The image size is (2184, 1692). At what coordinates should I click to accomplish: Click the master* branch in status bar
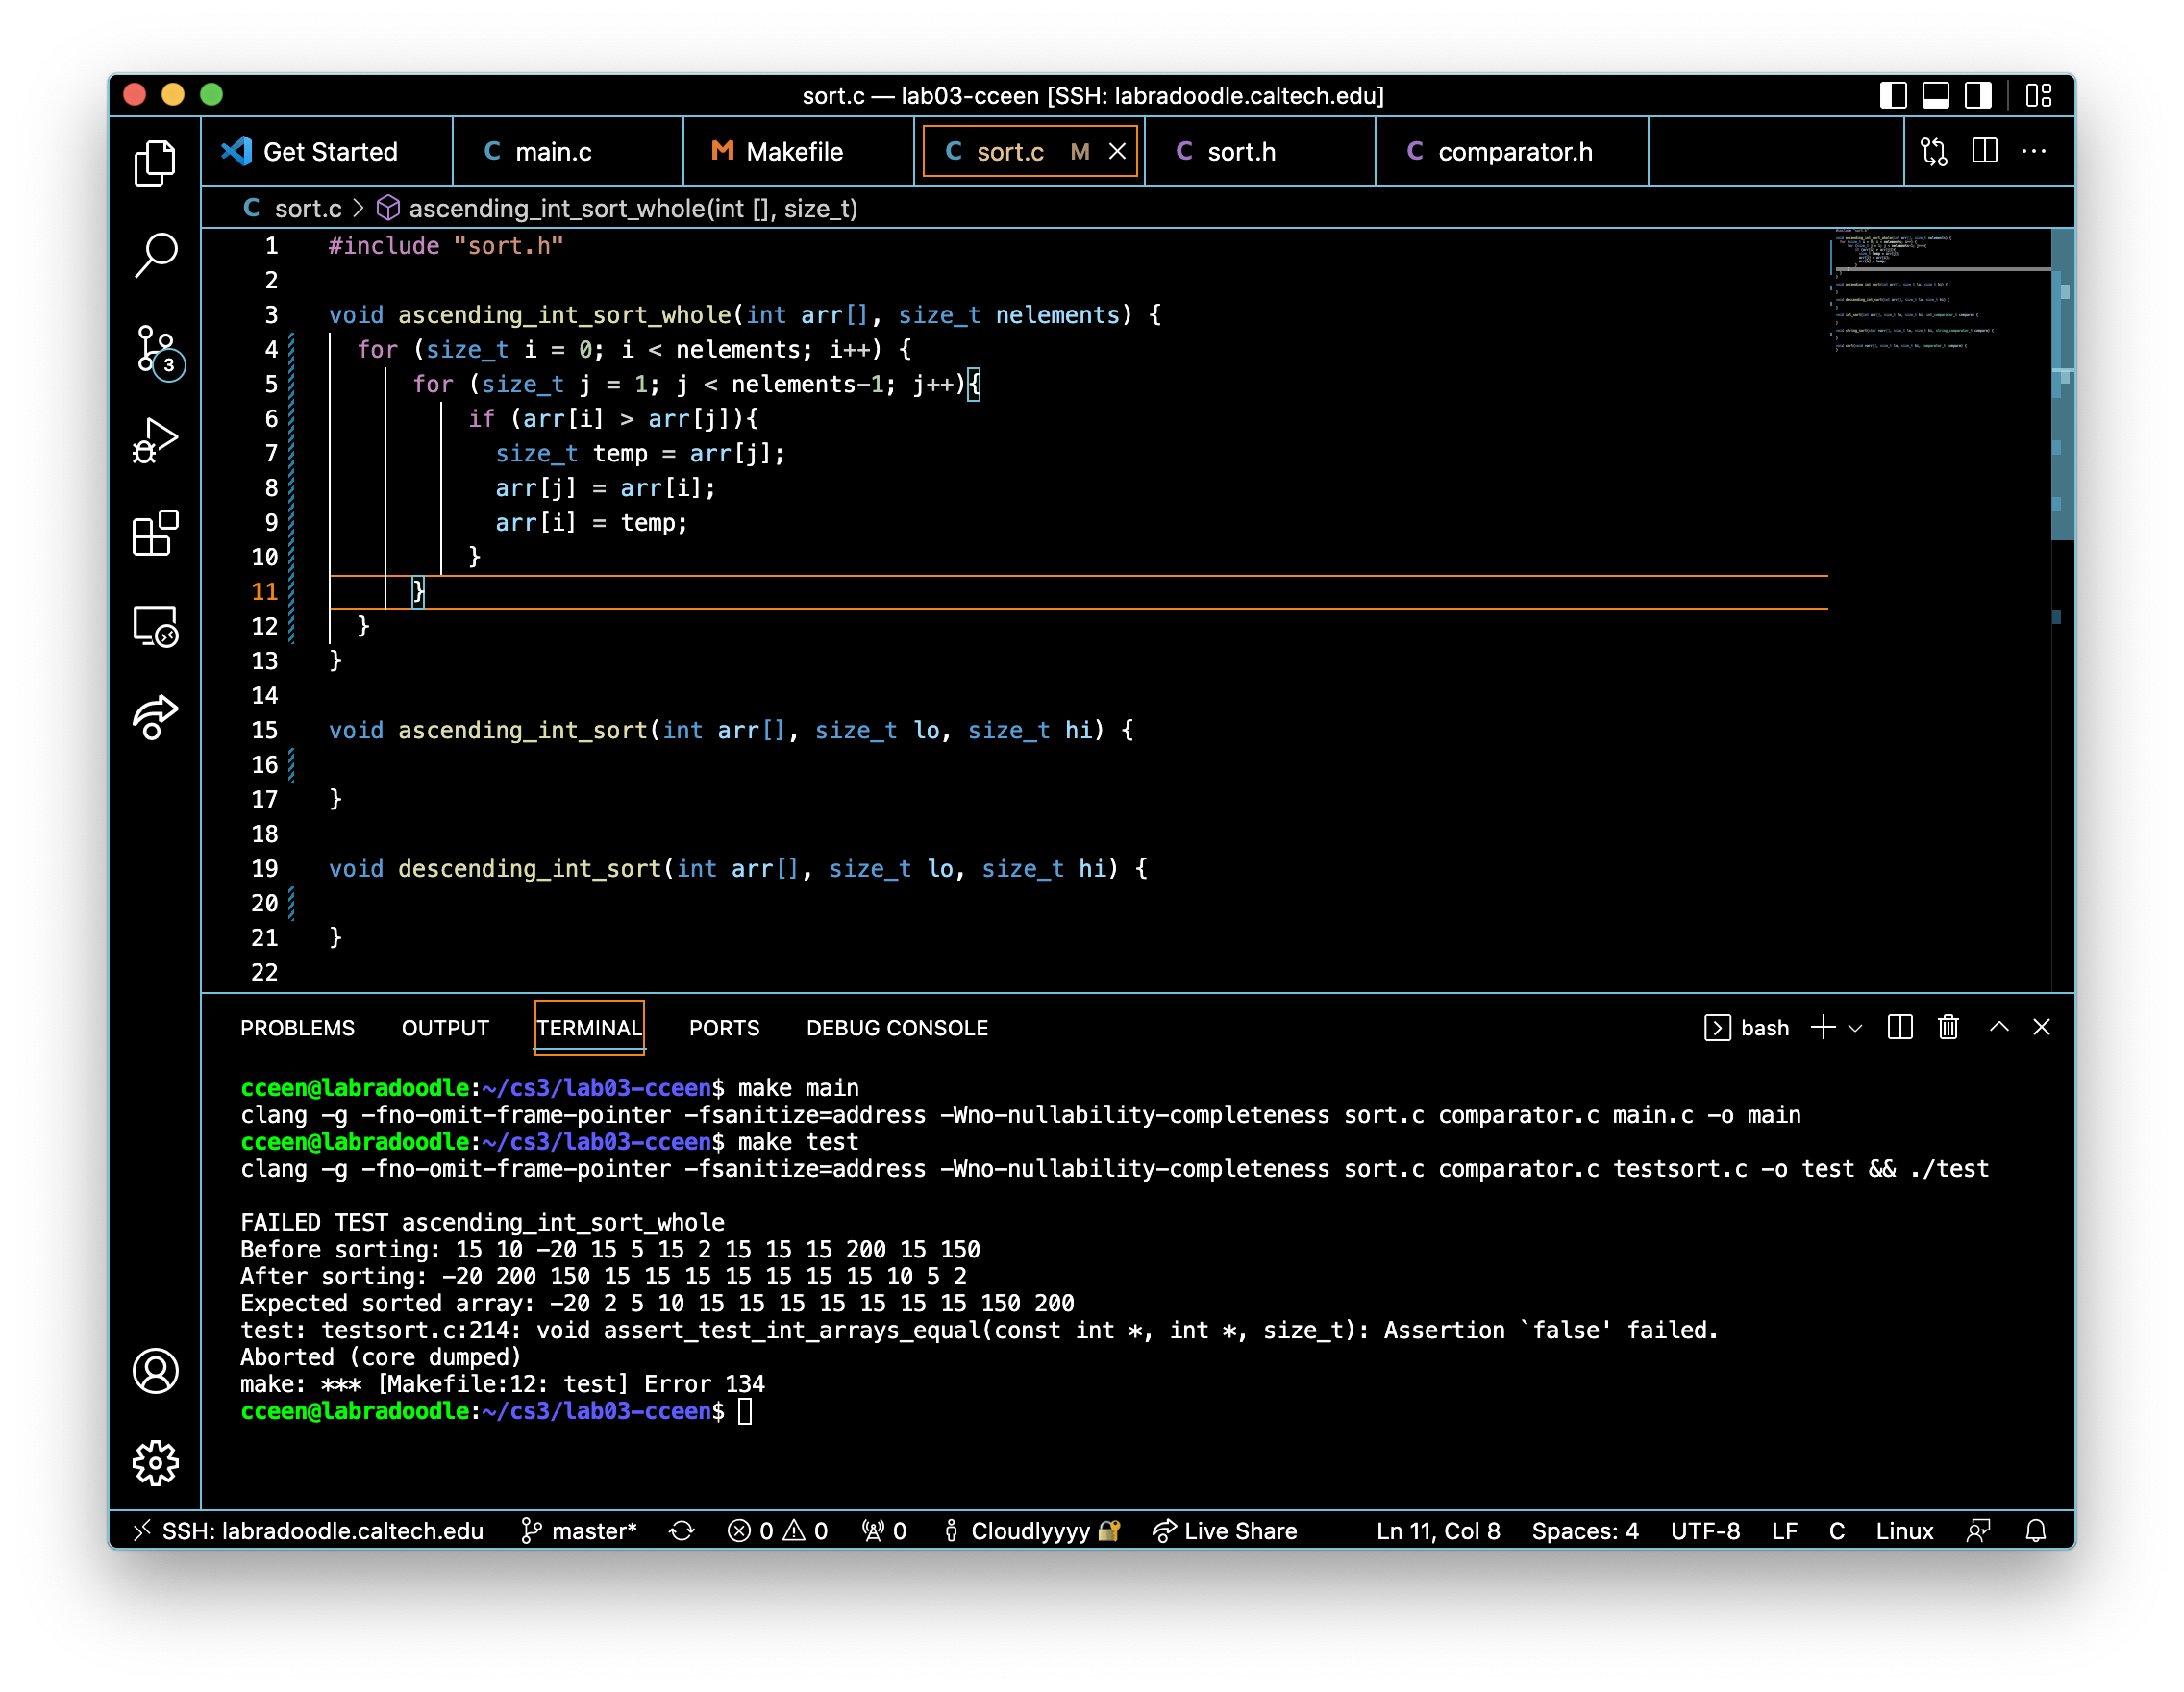[580, 1530]
